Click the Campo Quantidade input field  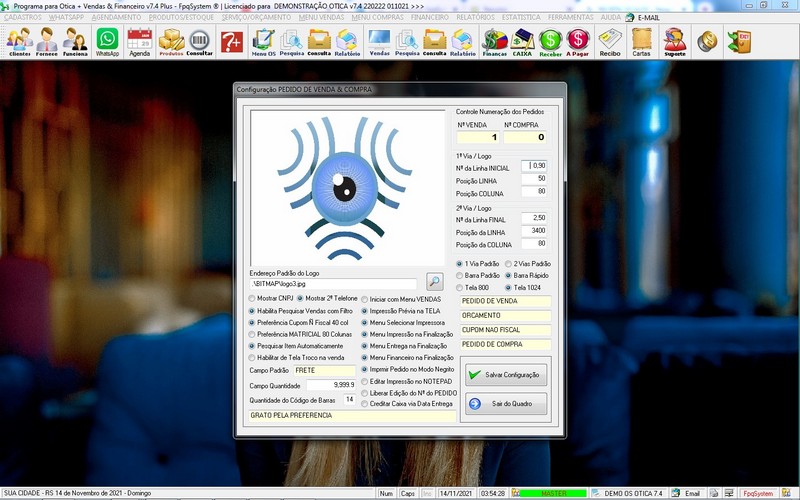pyautogui.click(x=330, y=384)
